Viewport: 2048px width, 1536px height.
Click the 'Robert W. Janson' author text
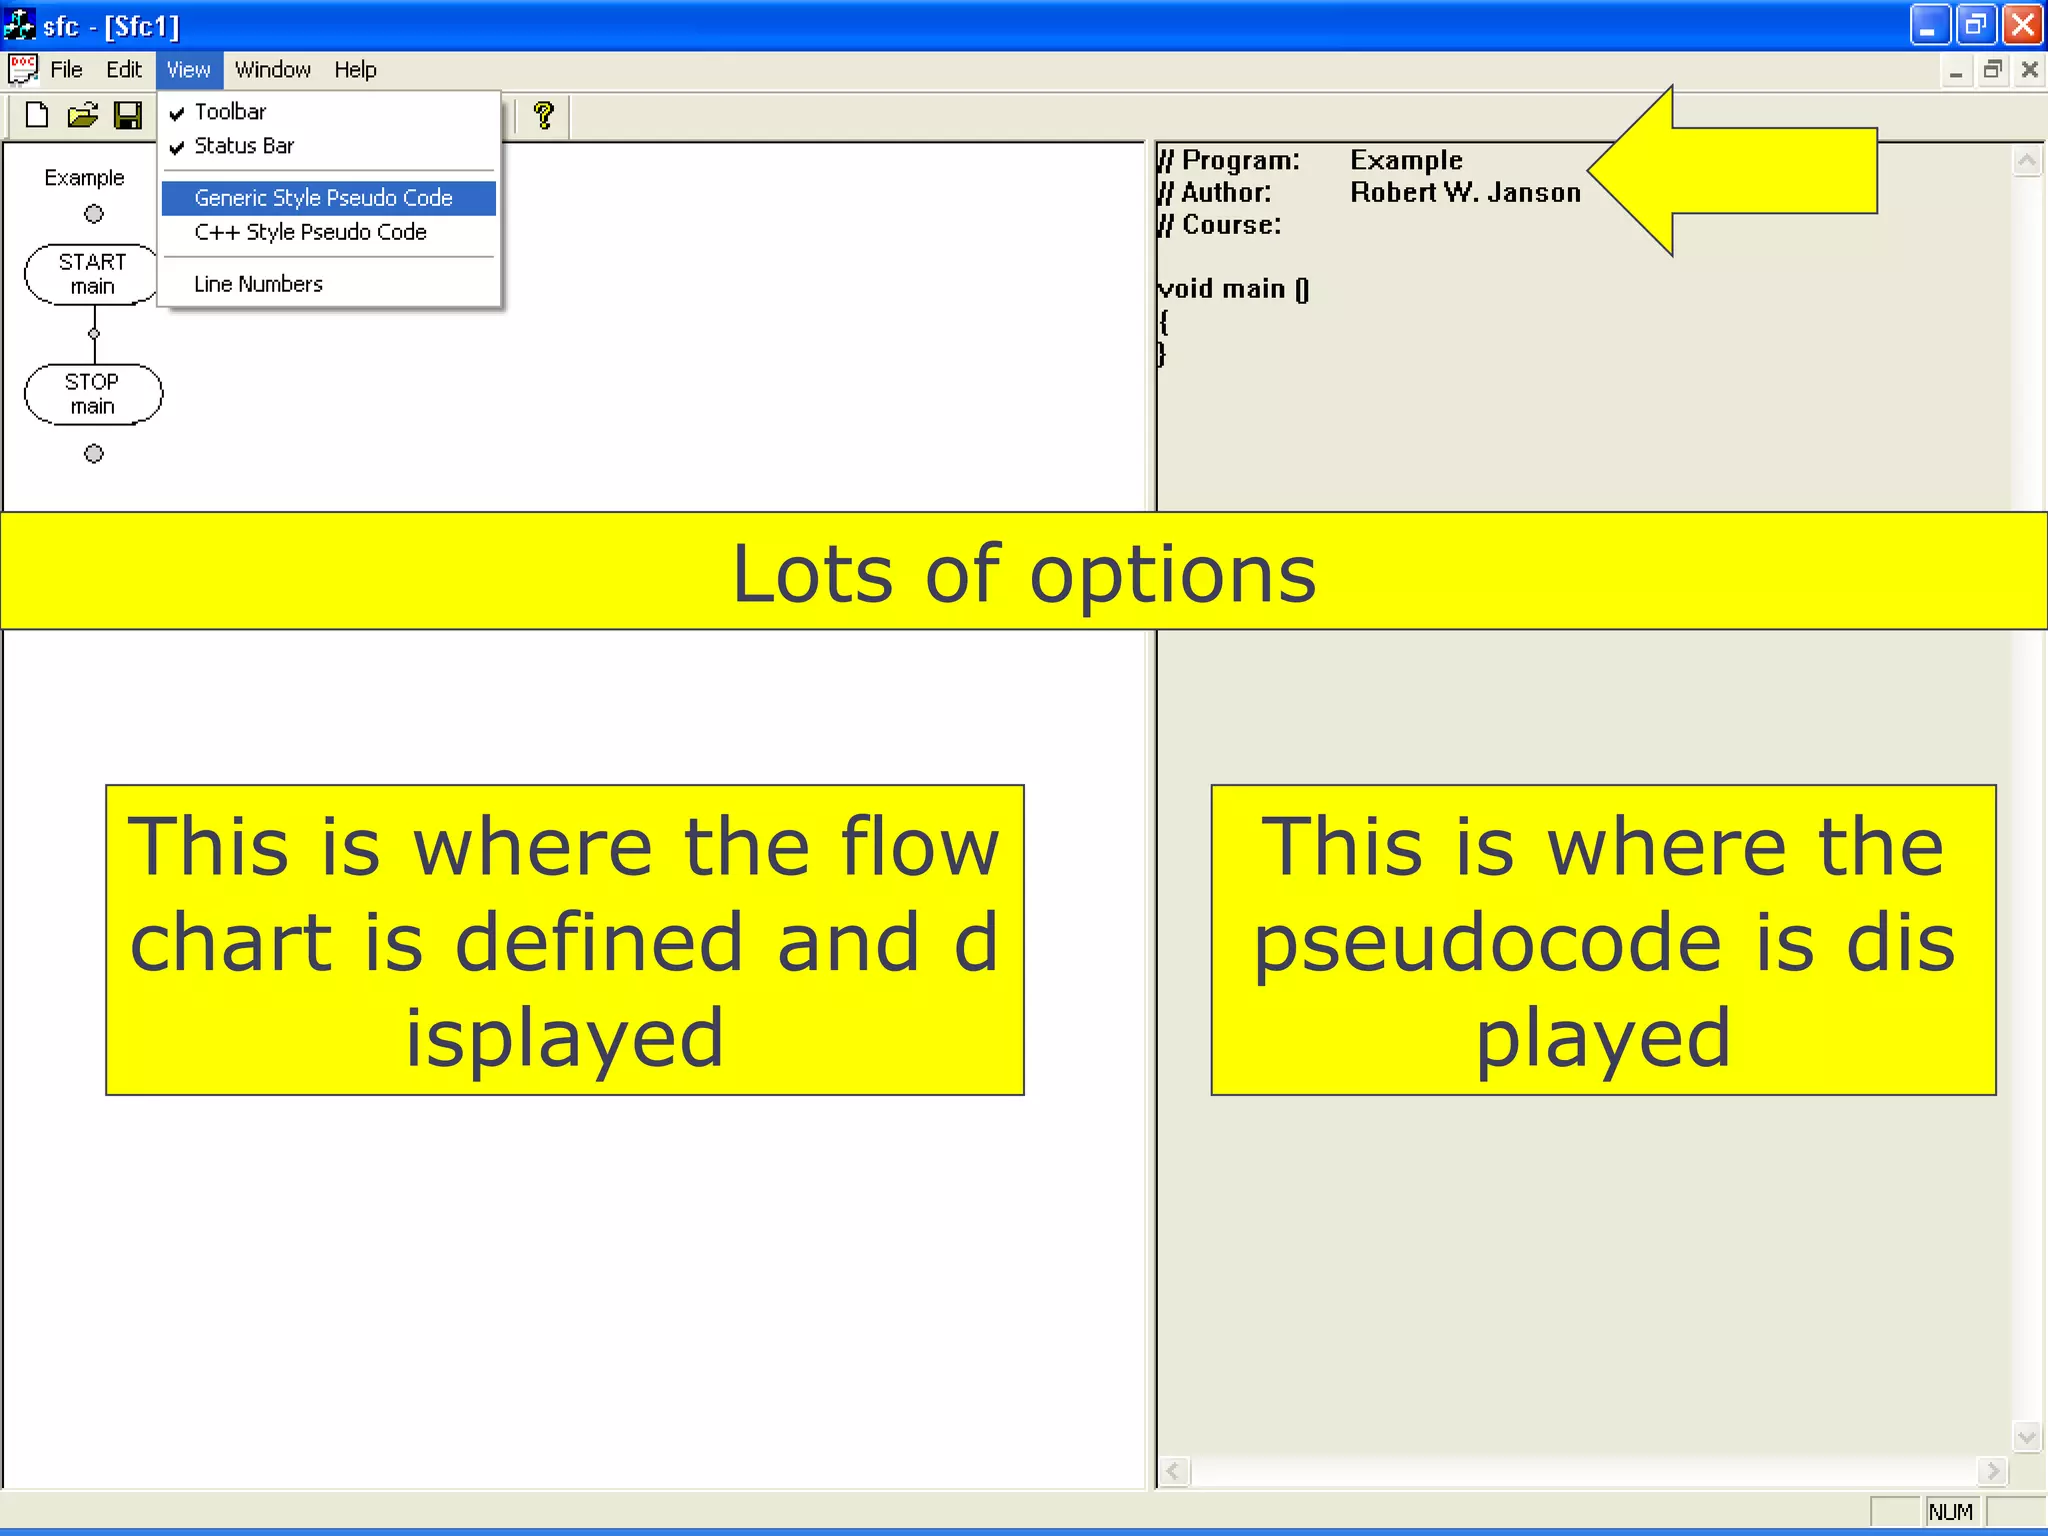pyautogui.click(x=1465, y=192)
